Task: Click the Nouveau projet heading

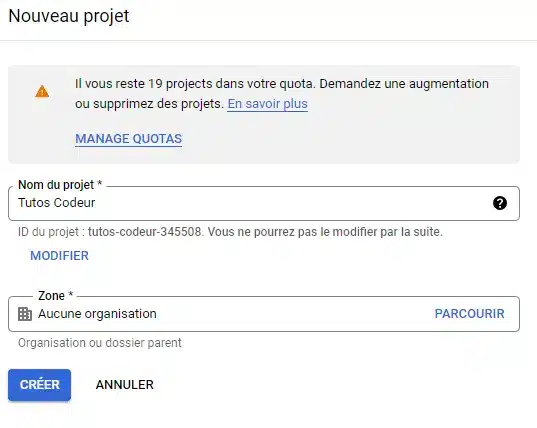Action: [x=69, y=16]
